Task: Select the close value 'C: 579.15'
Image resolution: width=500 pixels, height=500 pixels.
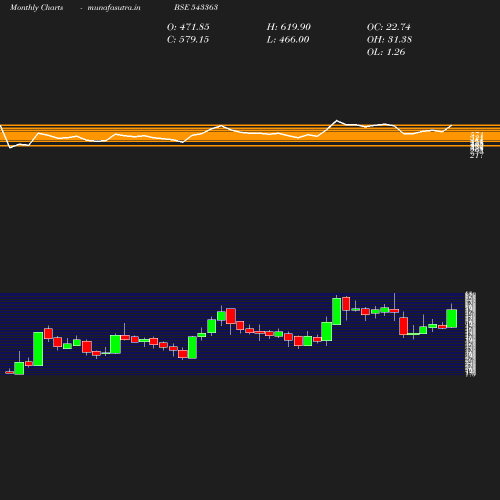Action: click(188, 40)
